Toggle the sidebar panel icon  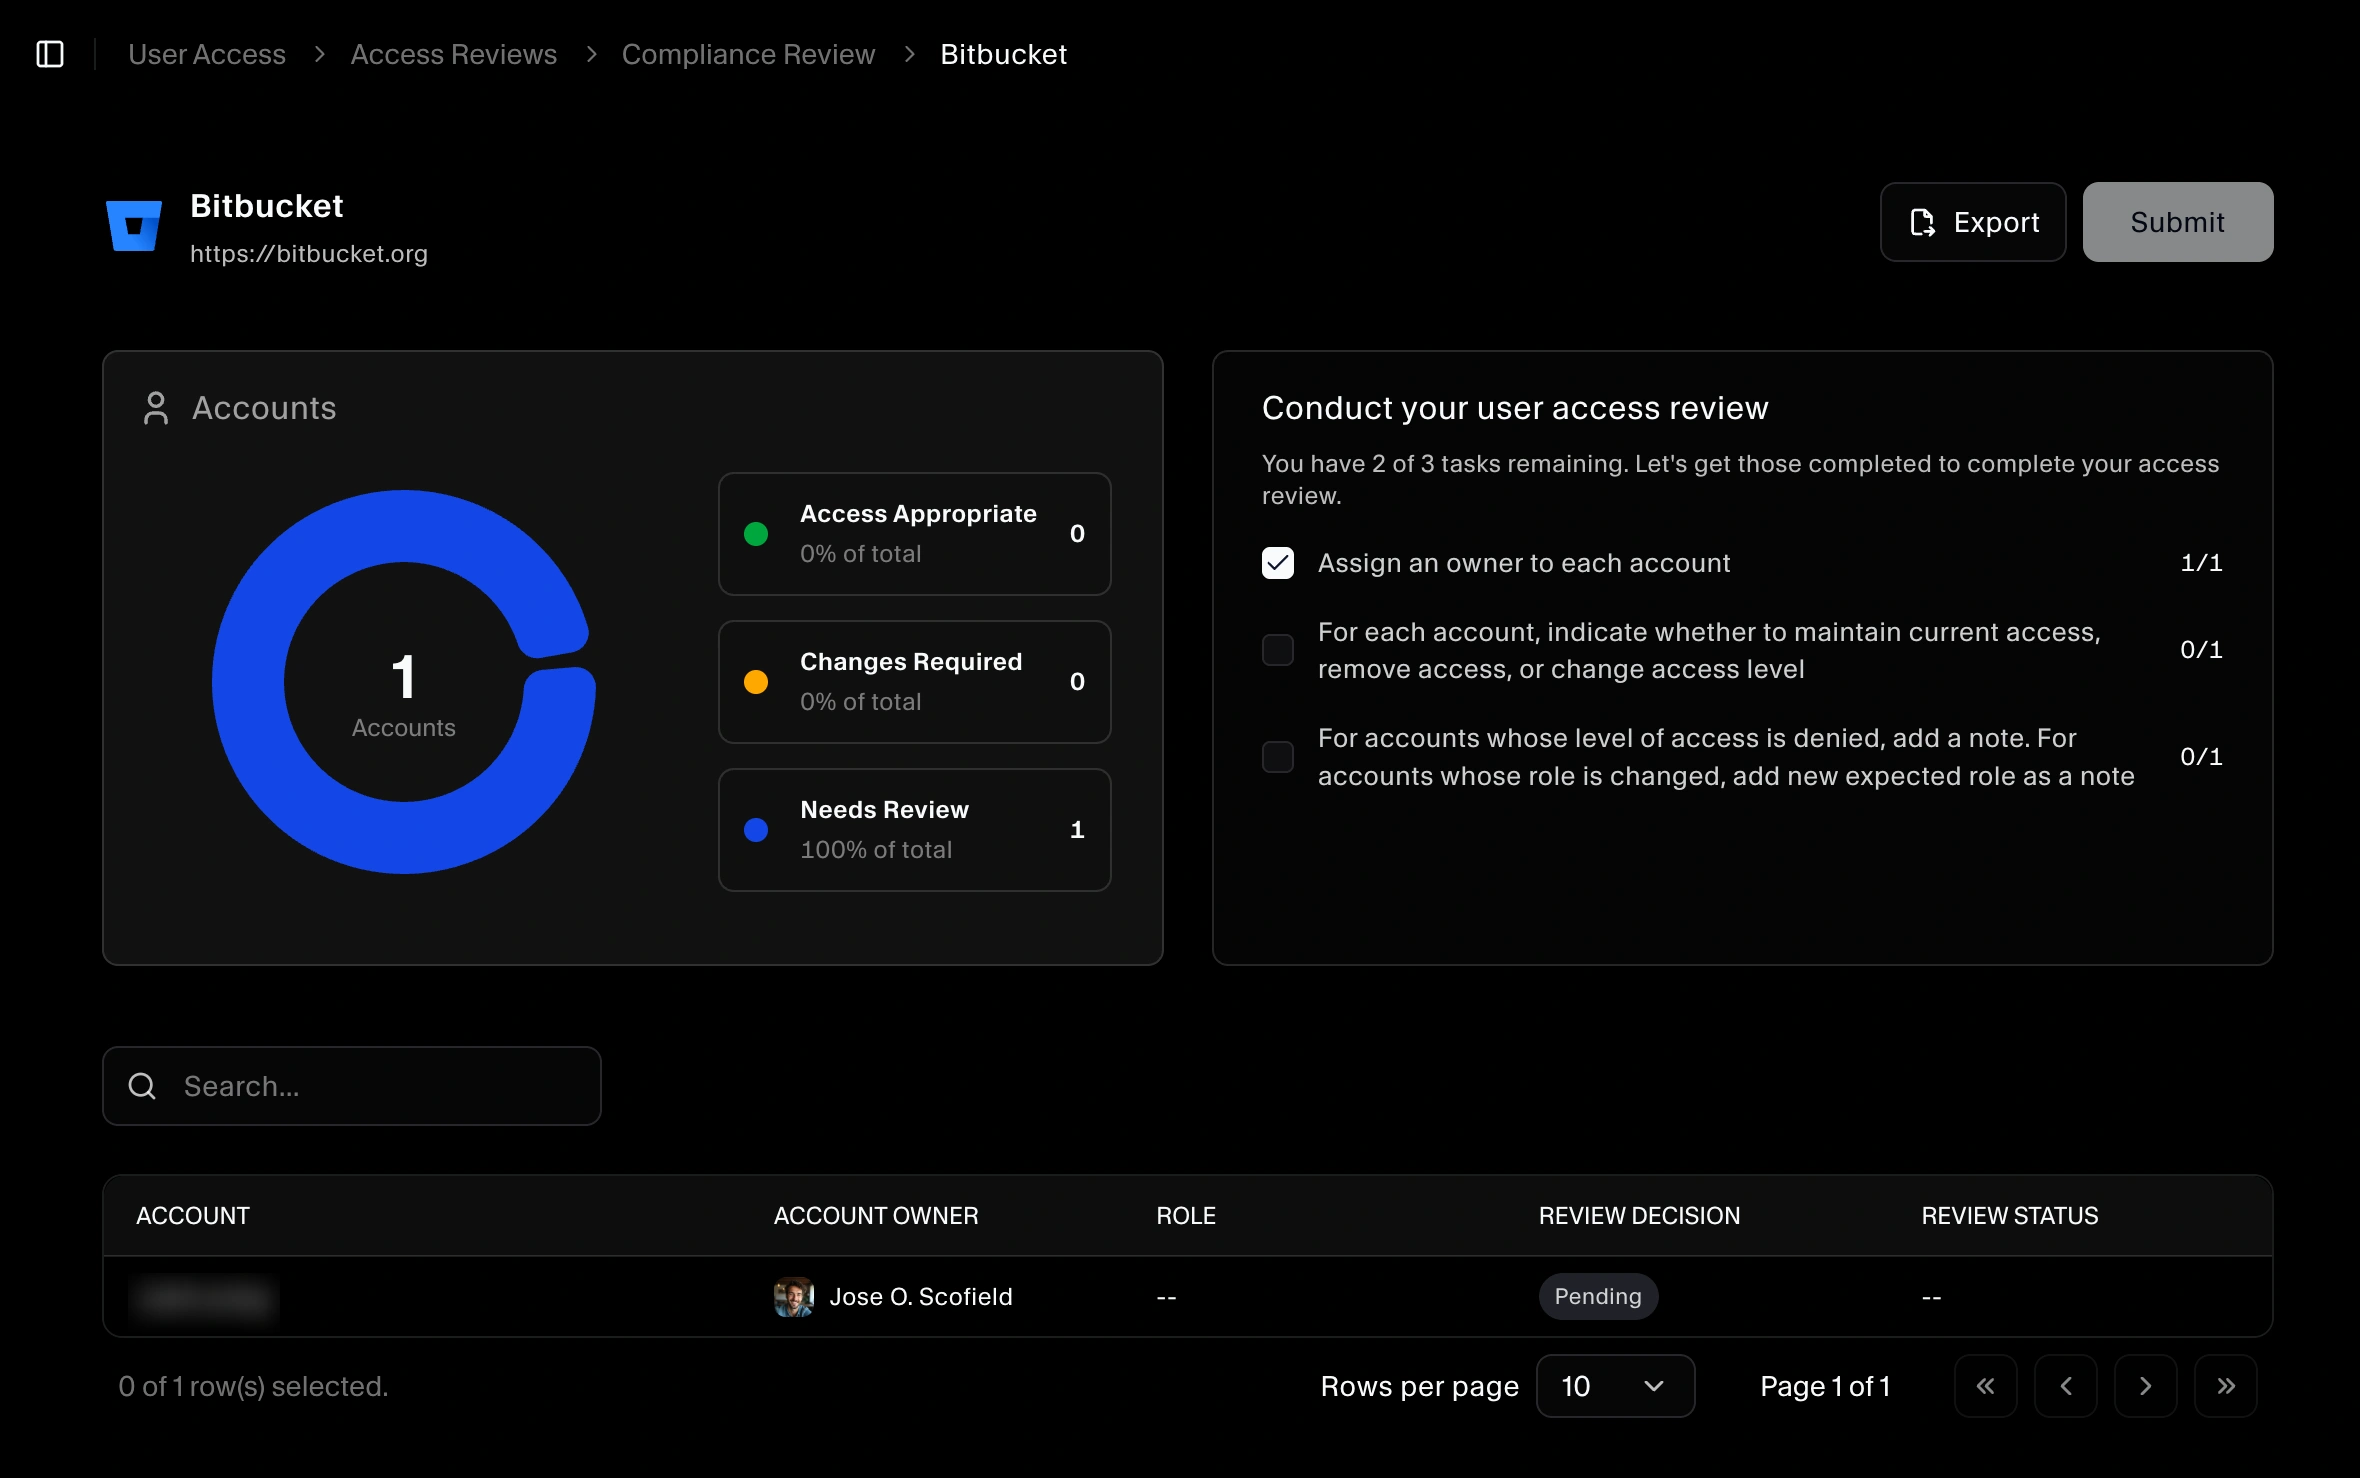pos(51,55)
